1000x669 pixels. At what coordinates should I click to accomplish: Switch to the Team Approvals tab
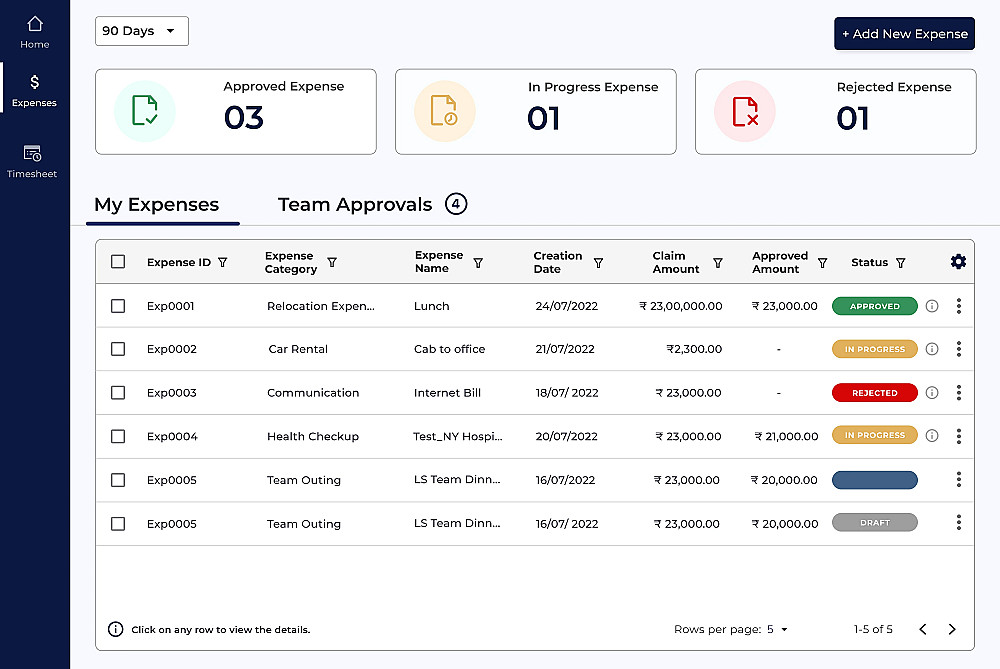(x=355, y=205)
